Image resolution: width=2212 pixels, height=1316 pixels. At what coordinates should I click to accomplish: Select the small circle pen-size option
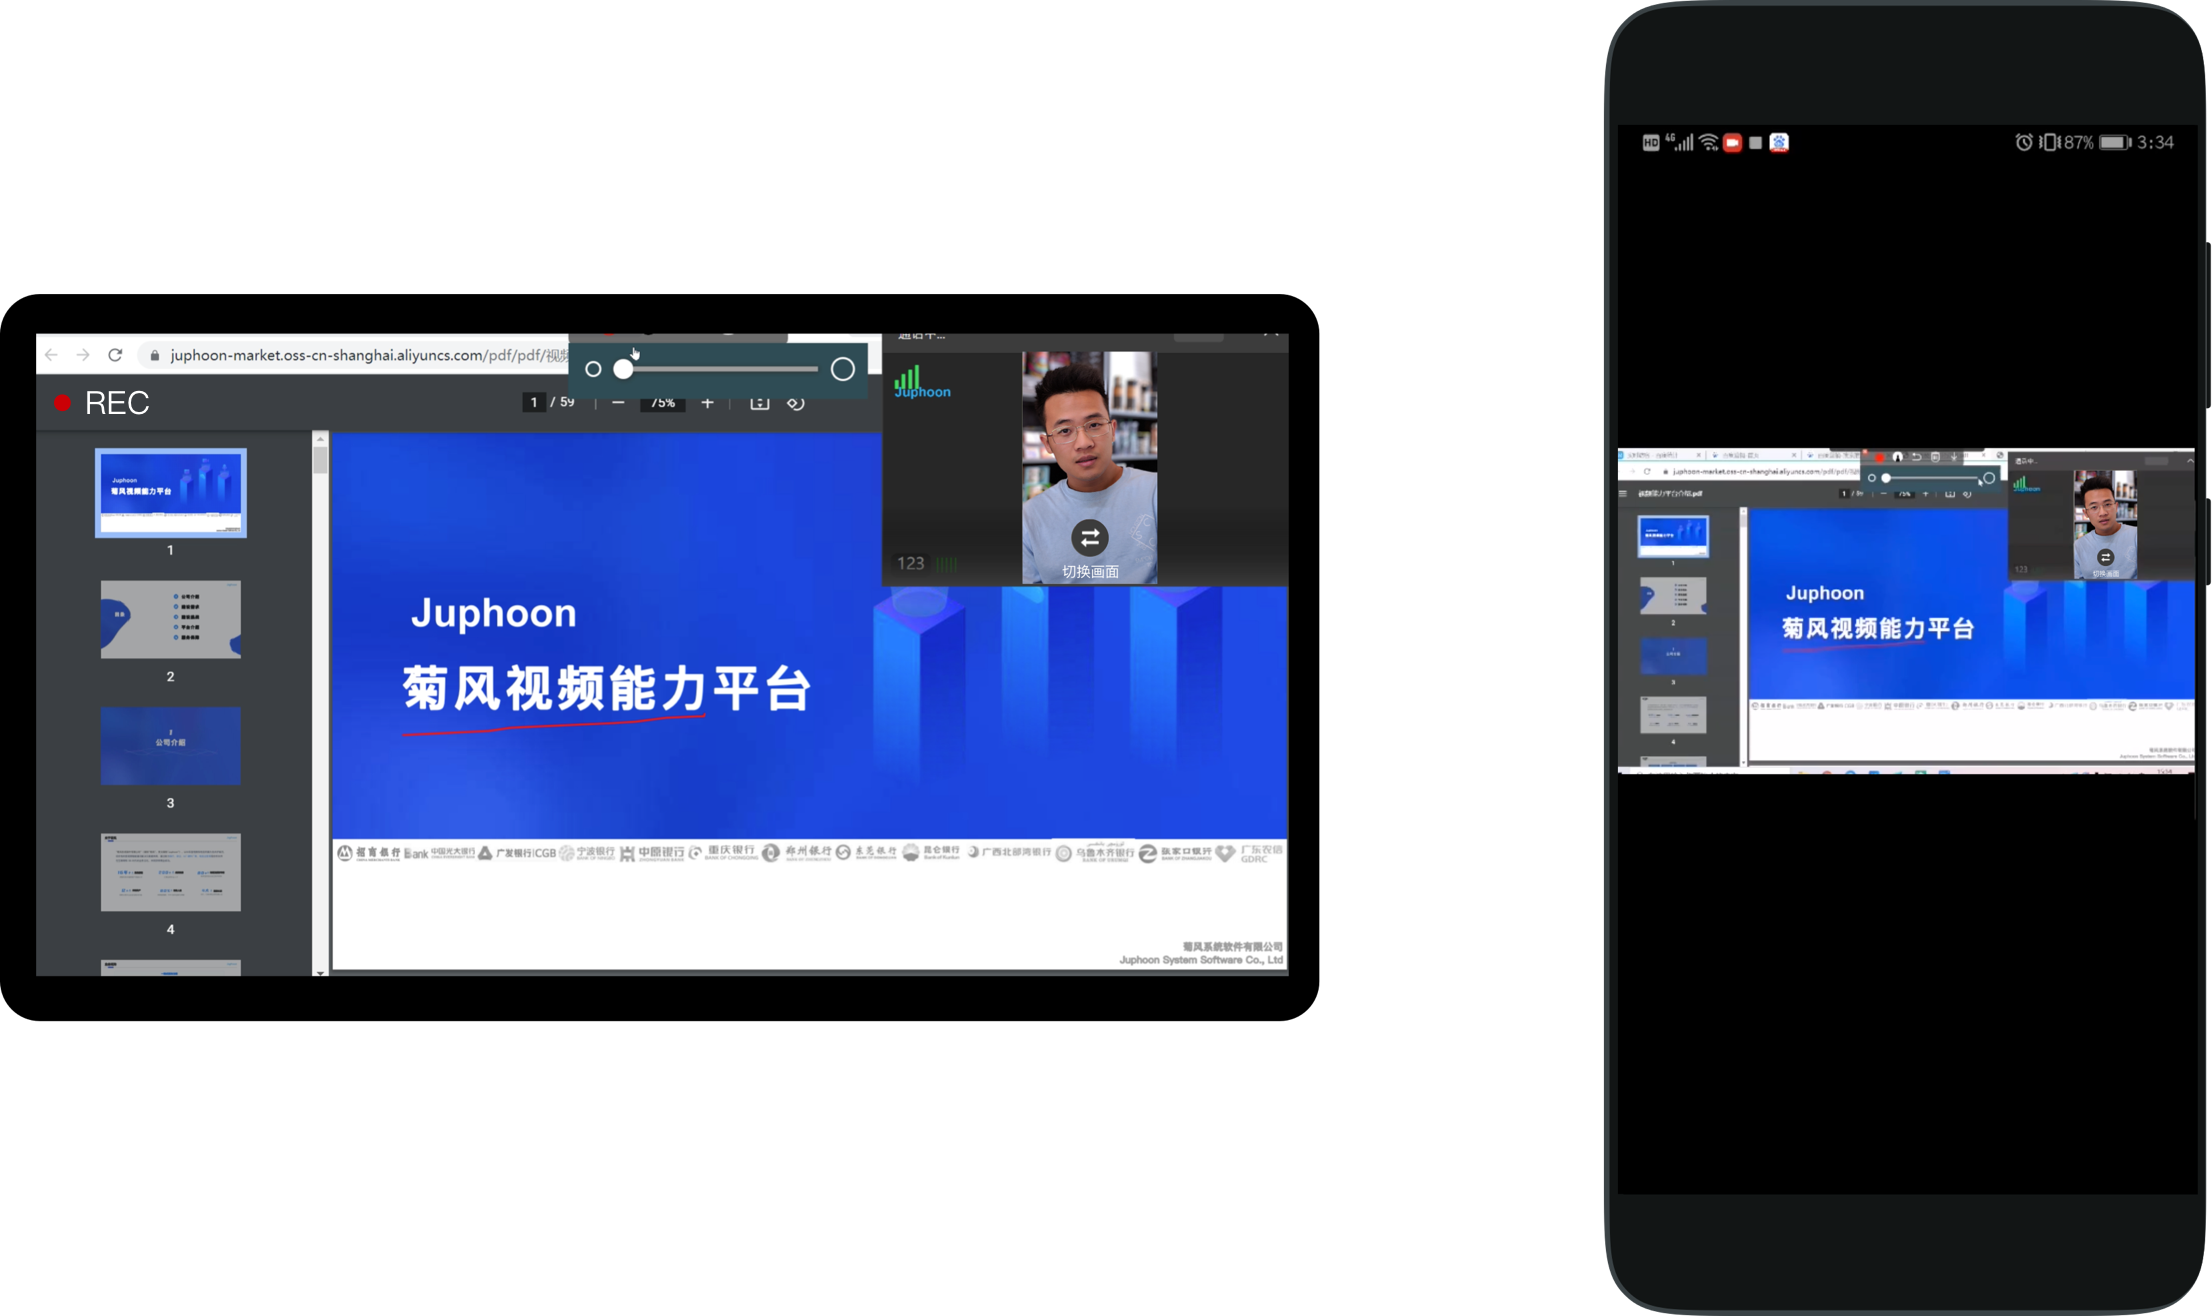[593, 369]
